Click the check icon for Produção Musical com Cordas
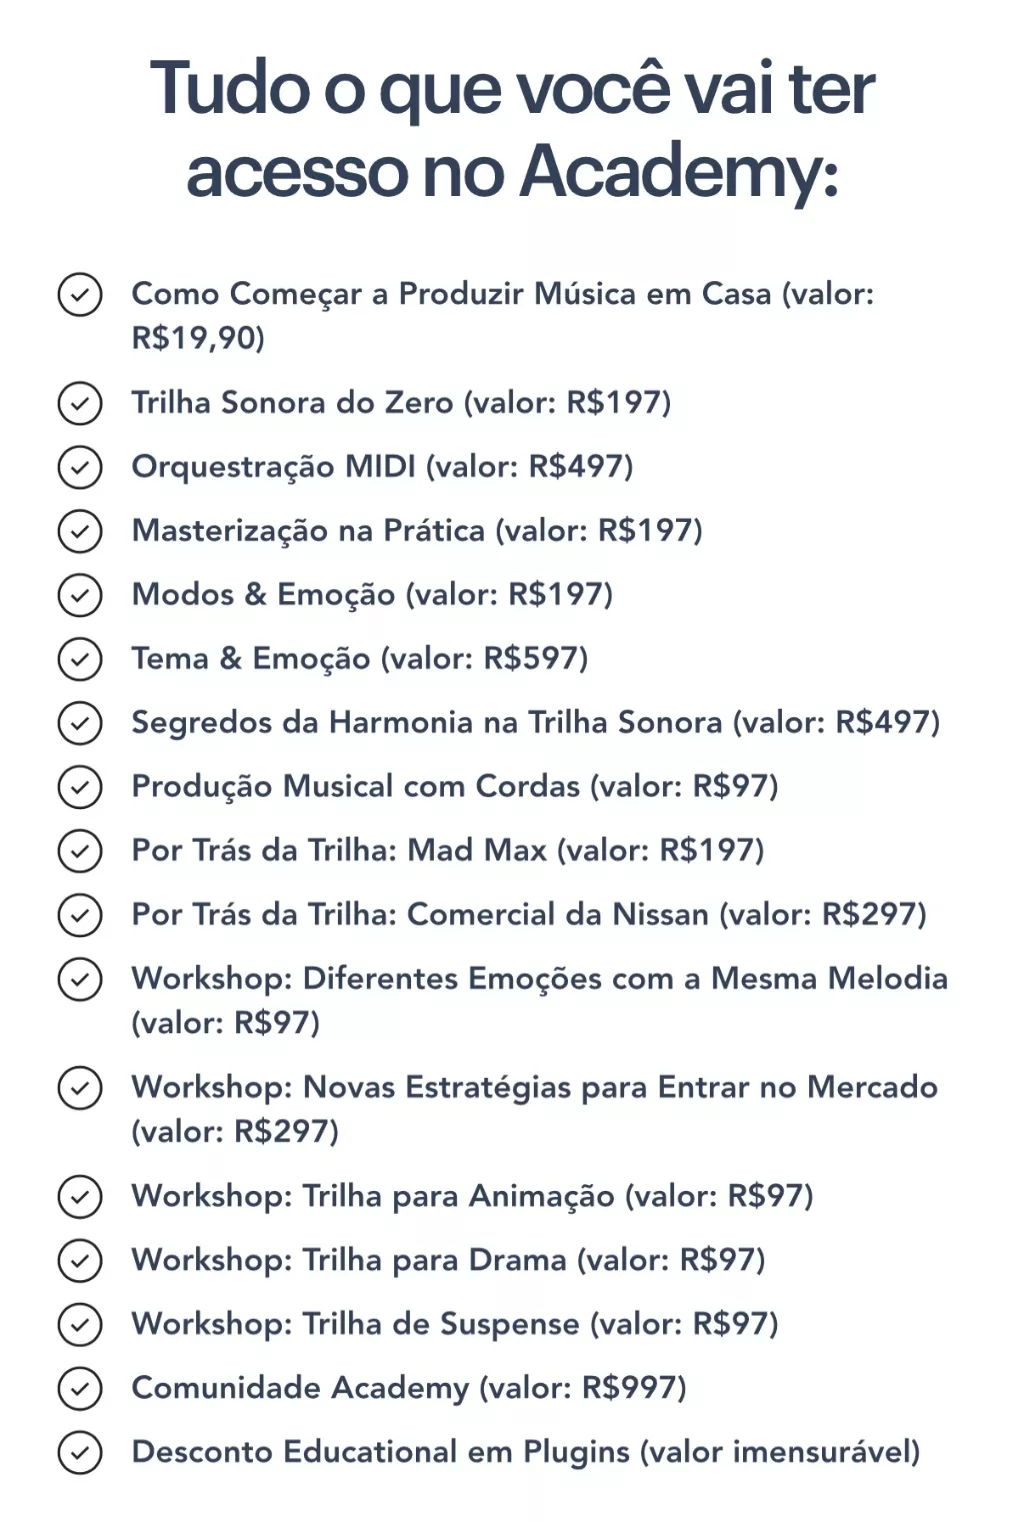This screenshot has height=1522, width=1024. [80, 787]
